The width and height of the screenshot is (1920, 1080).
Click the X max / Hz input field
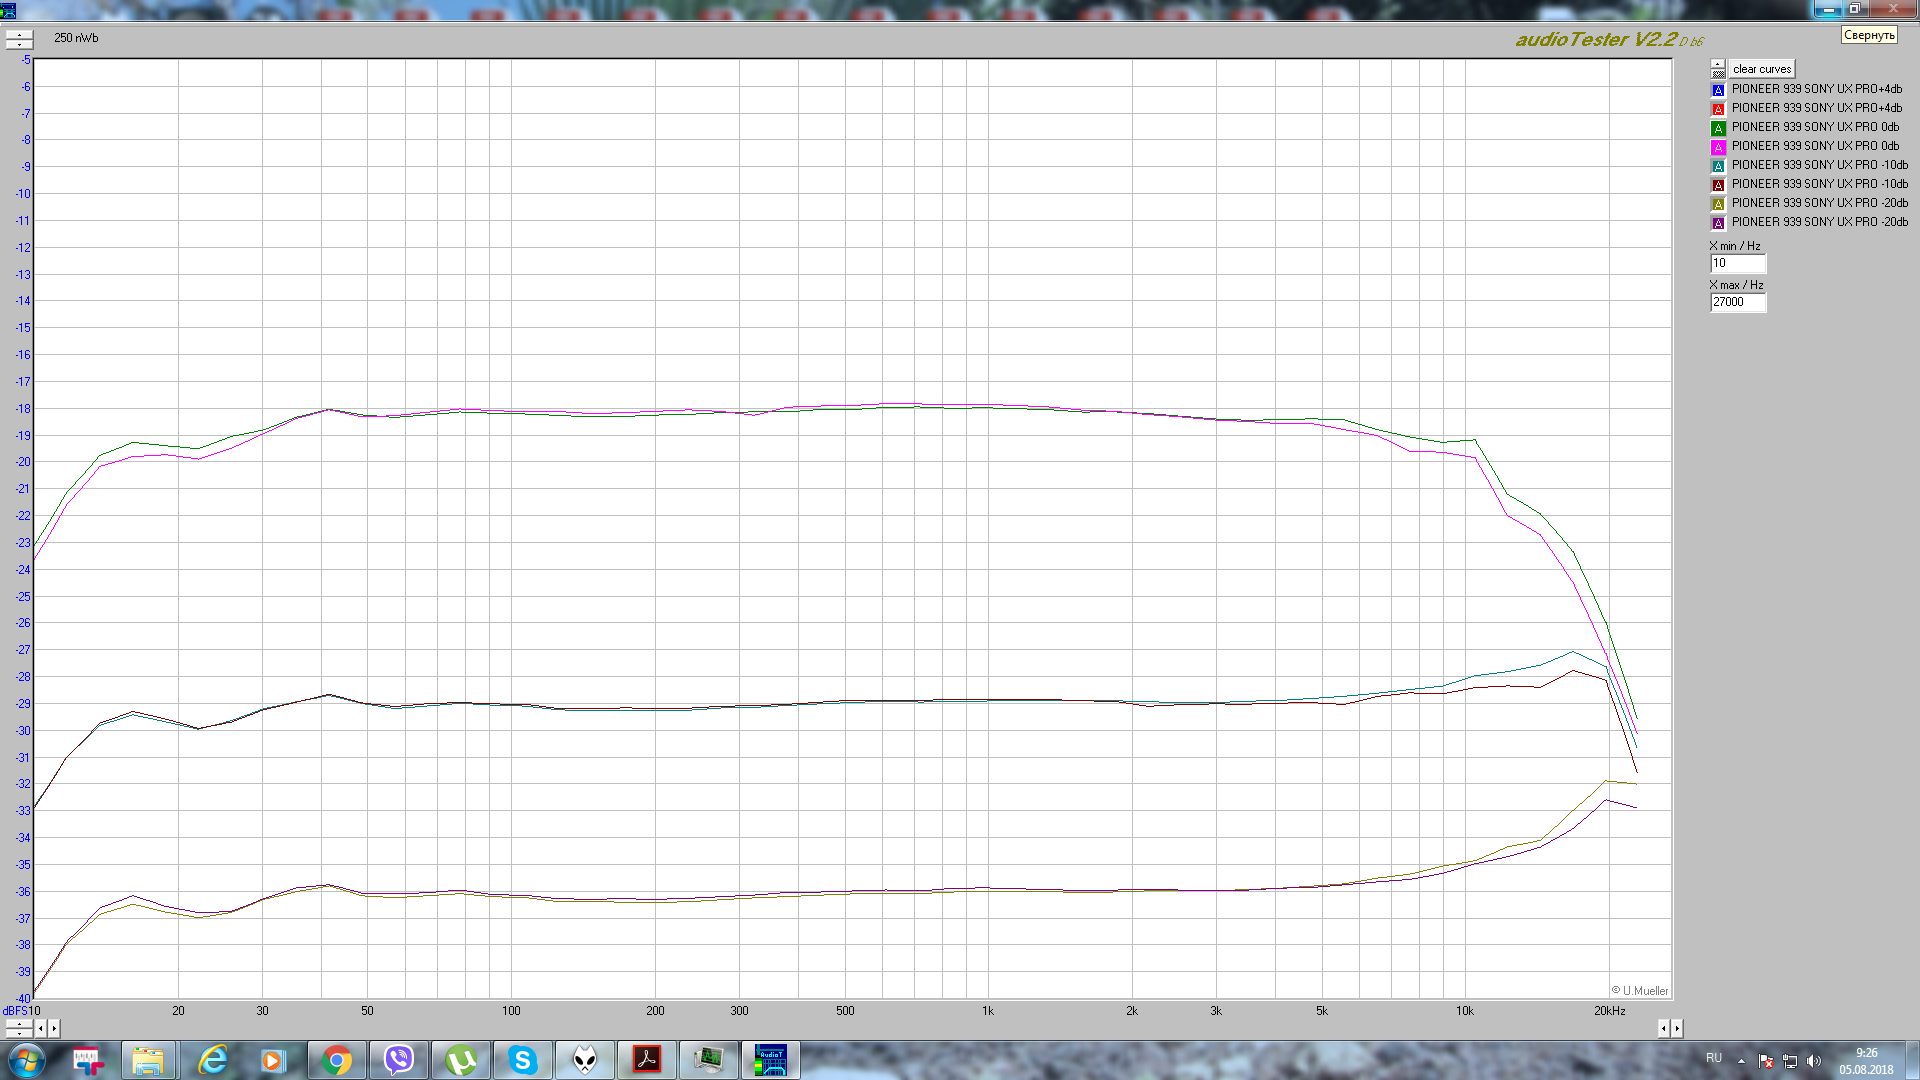click(x=1737, y=302)
